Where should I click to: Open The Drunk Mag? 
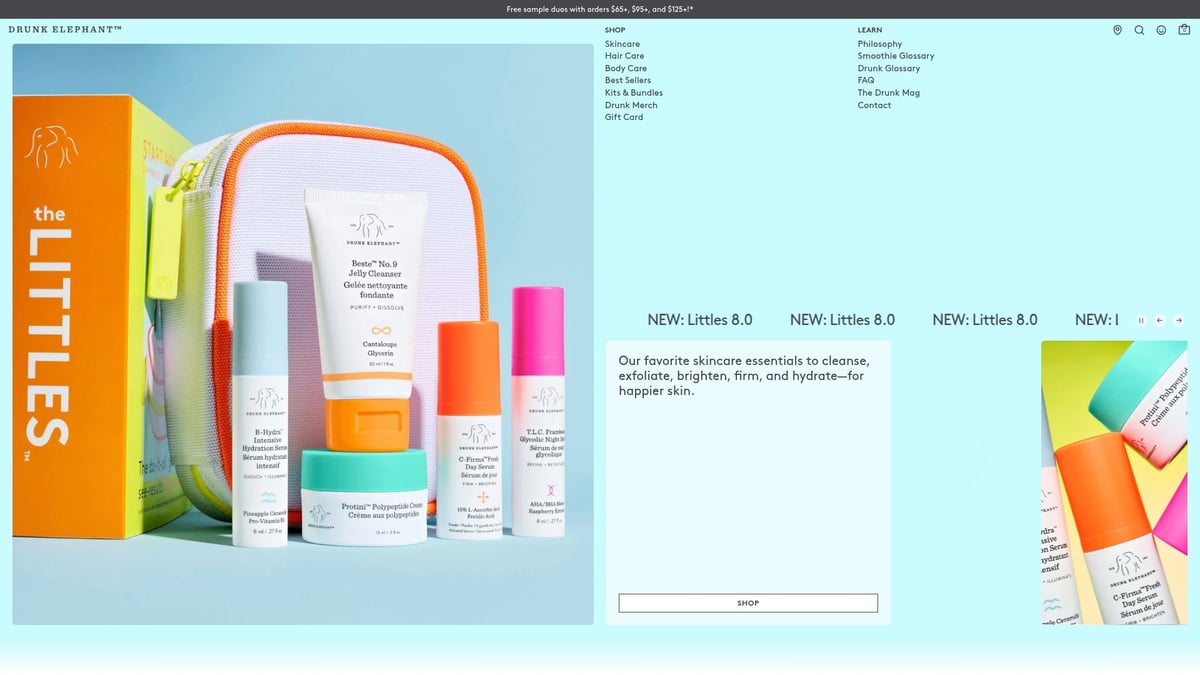click(x=888, y=92)
